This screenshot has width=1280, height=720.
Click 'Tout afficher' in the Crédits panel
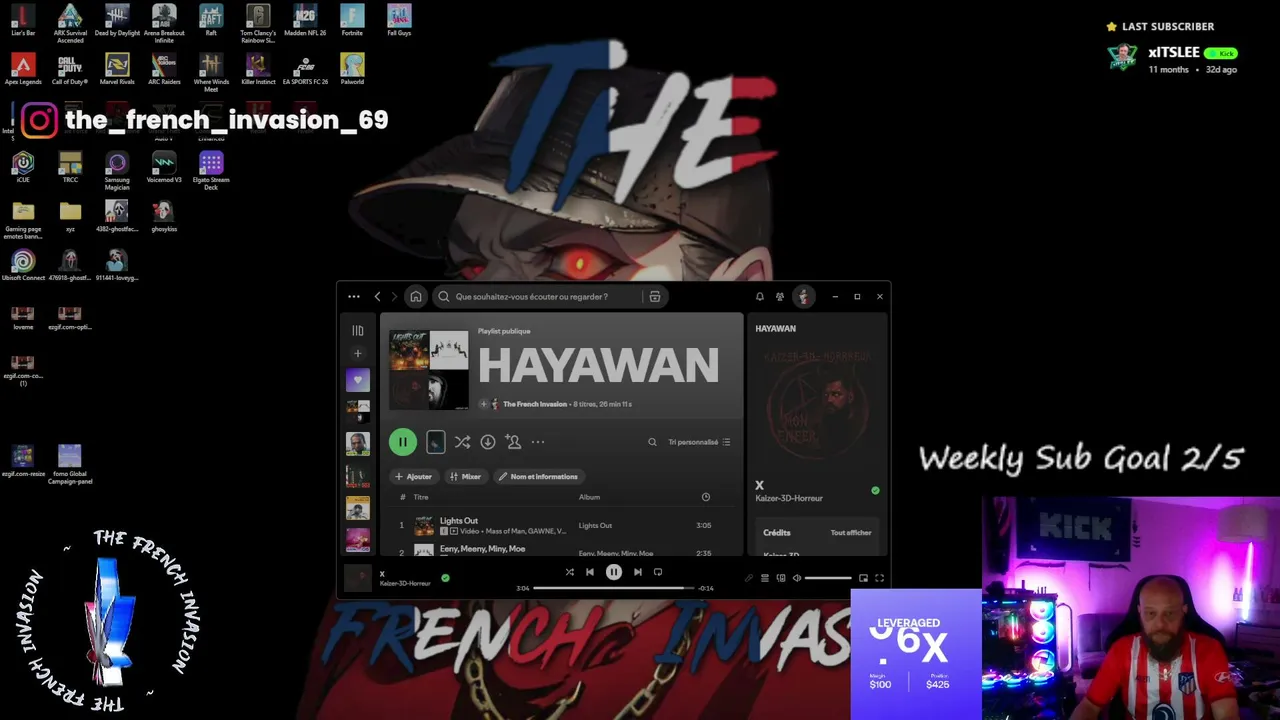click(x=851, y=533)
